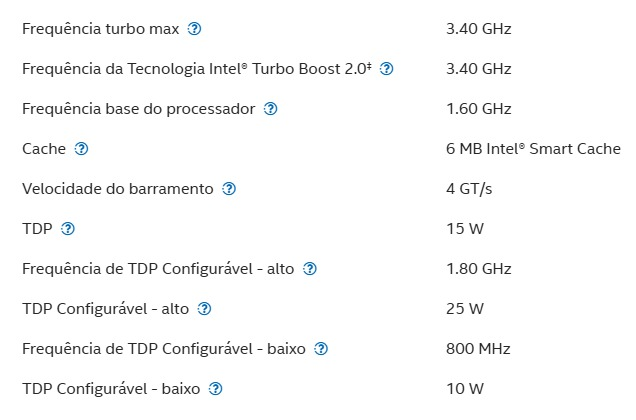Click the help icon beside Frequência turbo max
This screenshot has height=420, width=636.
click(x=195, y=29)
